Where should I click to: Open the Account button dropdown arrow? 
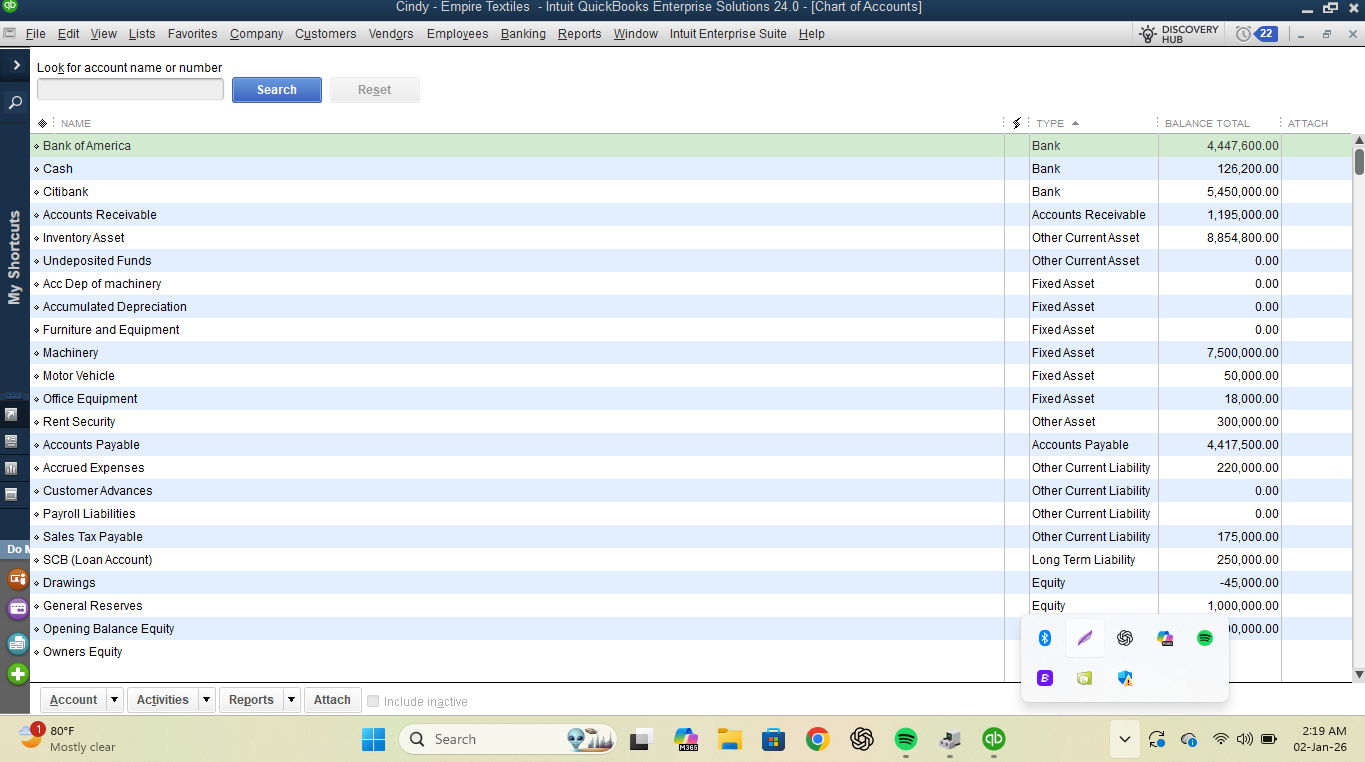[x=114, y=700]
